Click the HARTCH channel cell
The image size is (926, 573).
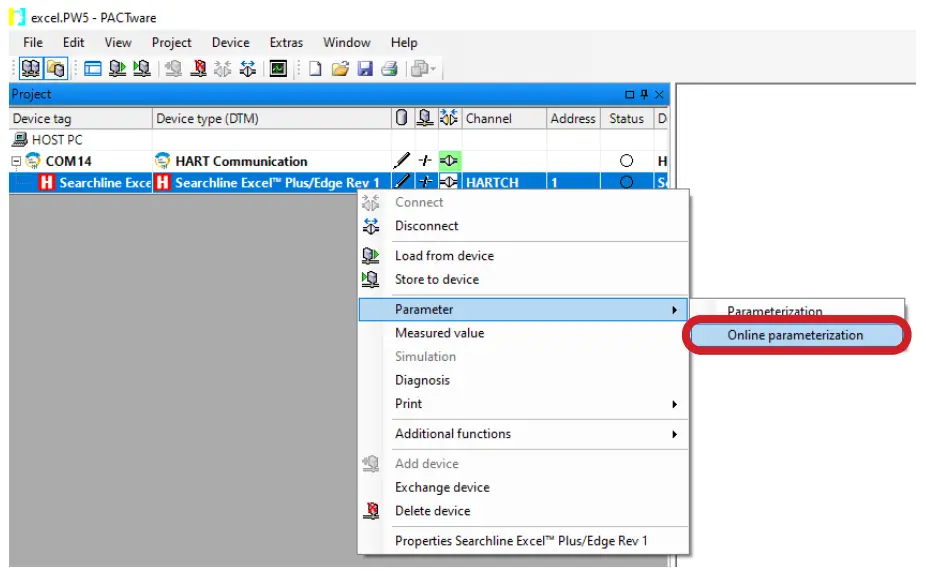[504, 183]
